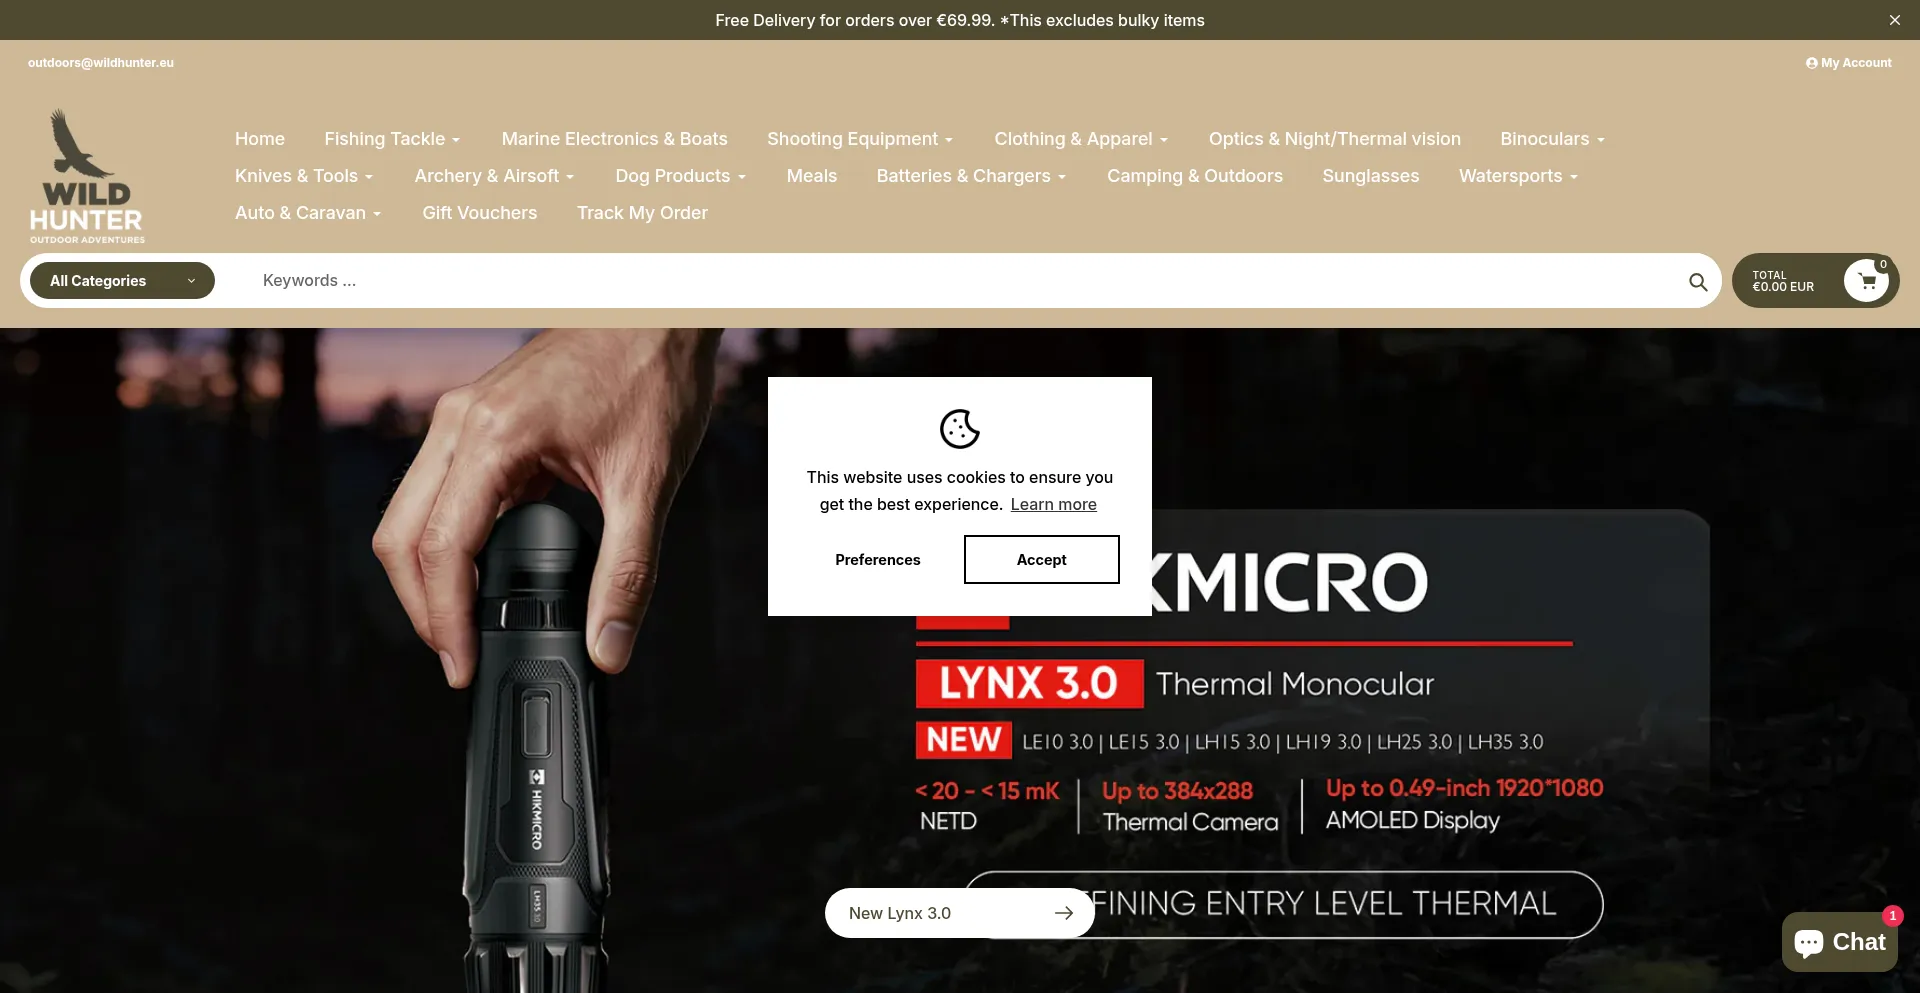The image size is (1920, 993).
Task: Click the My Account user icon
Action: pos(1811,63)
